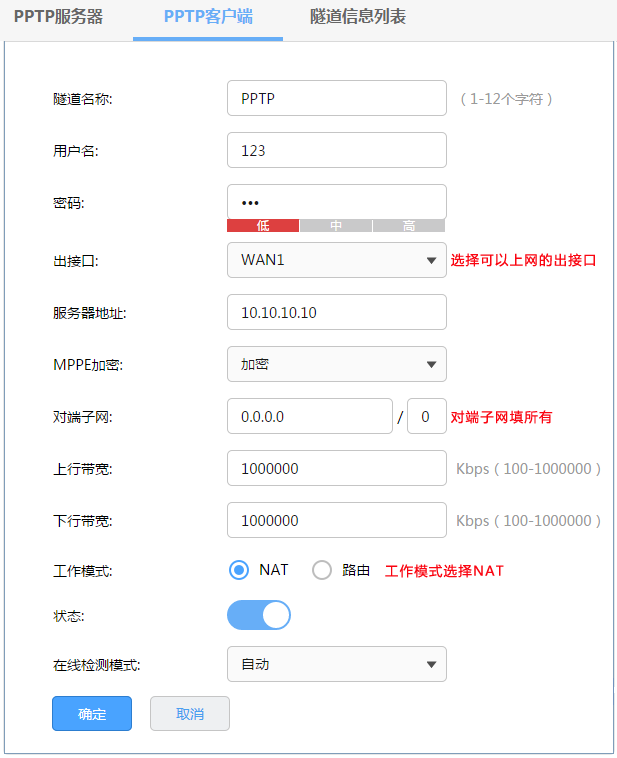Expand the MPPE加密 dropdown
The width and height of the screenshot is (617, 758).
click(x=337, y=364)
